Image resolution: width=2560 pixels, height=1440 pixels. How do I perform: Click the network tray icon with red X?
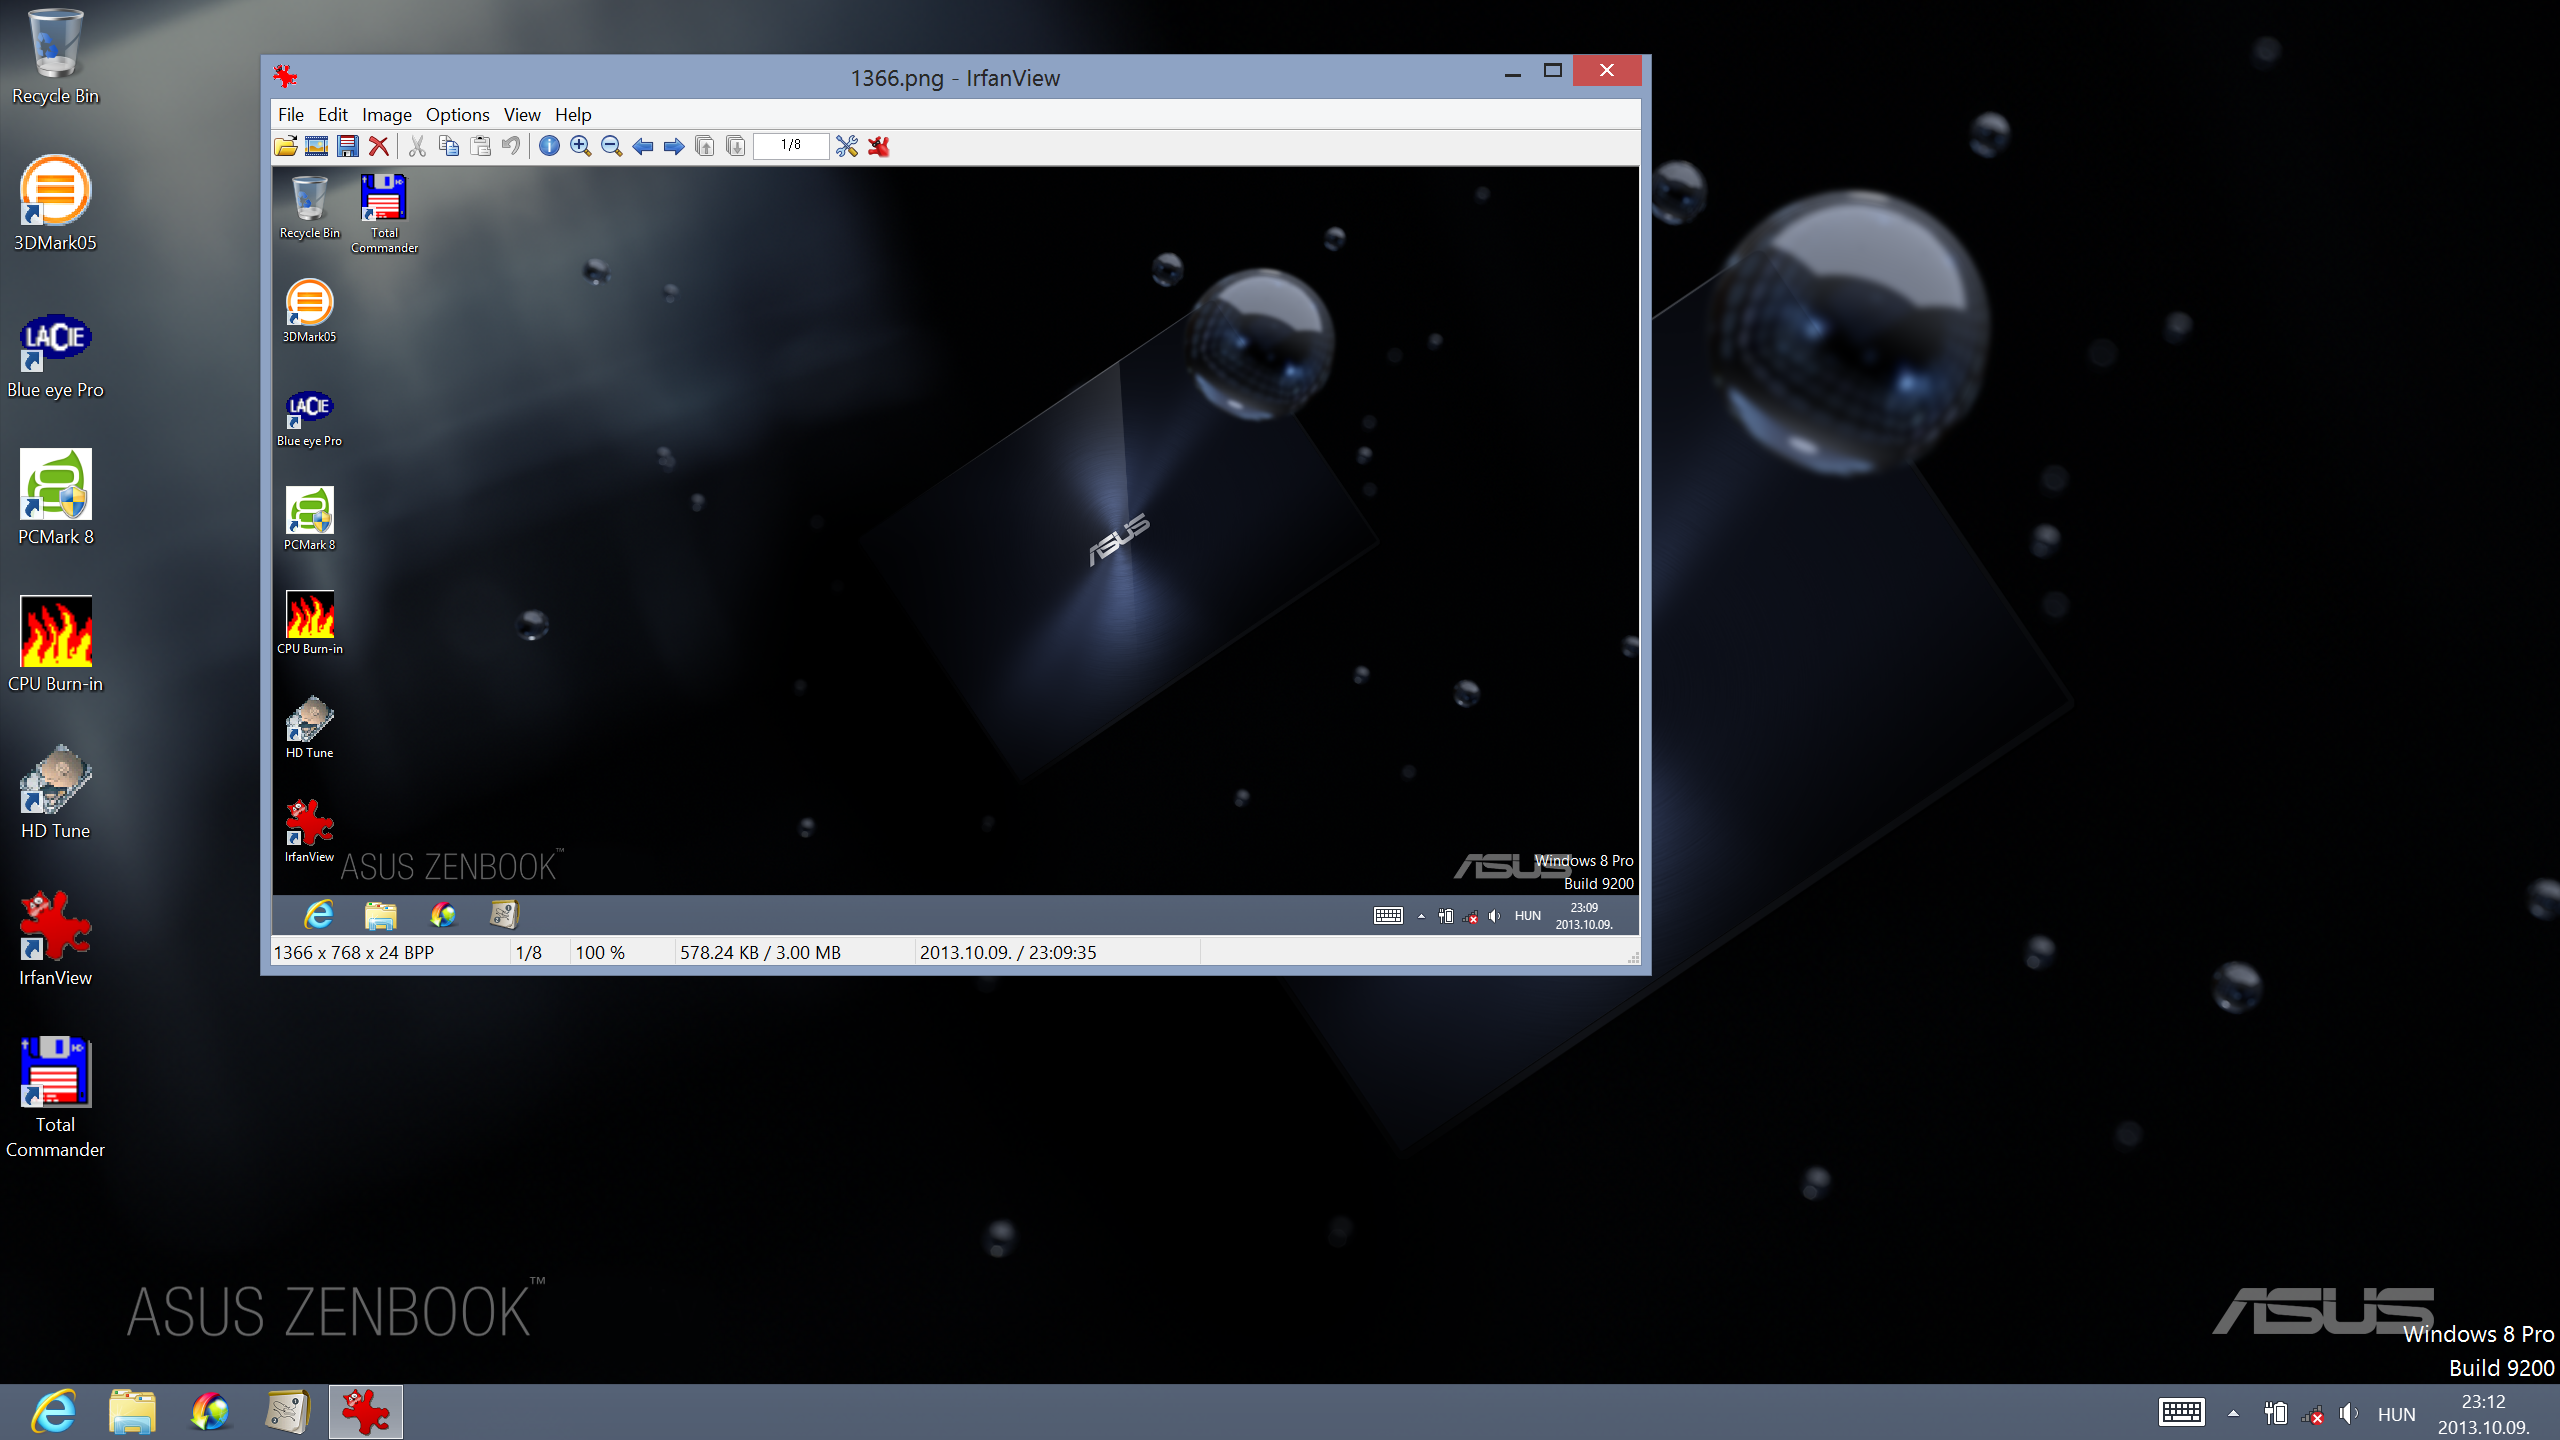coord(2313,1414)
